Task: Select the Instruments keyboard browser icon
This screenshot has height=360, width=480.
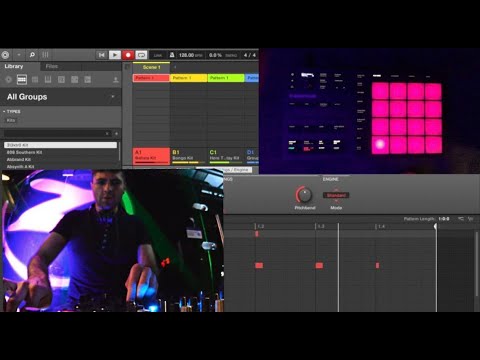Action: point(48,80)
